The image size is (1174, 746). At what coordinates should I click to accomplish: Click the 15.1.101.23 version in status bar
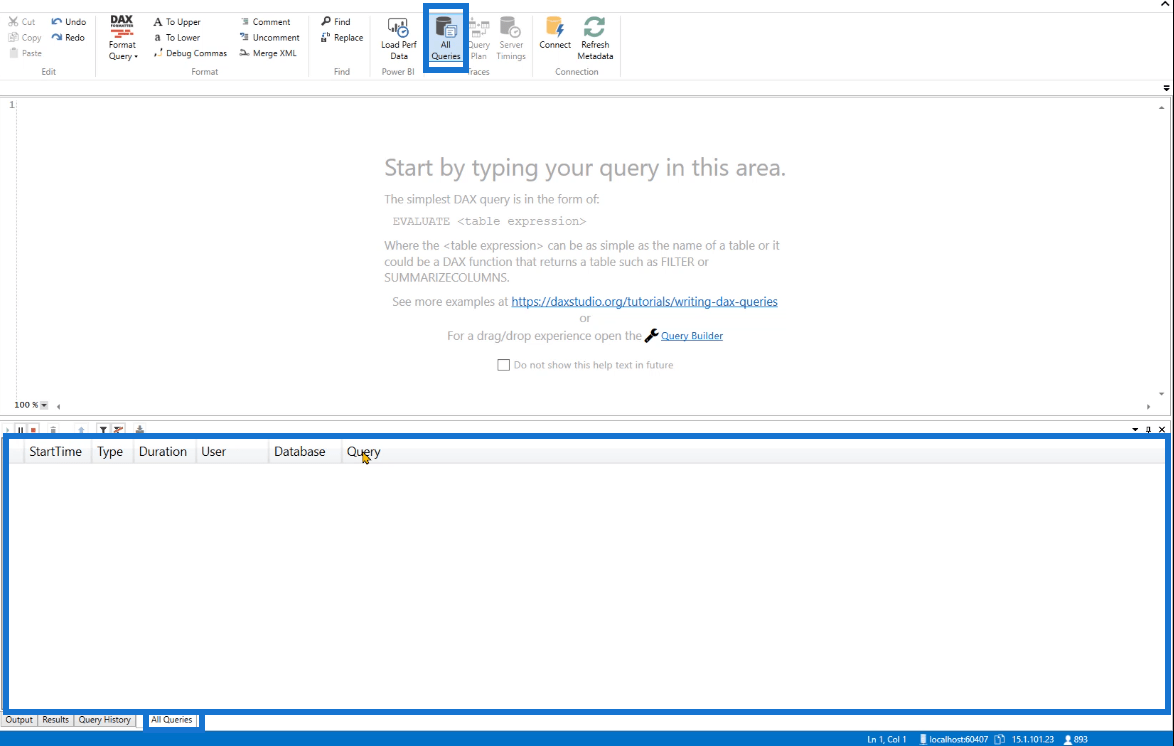click(1032, 739)
